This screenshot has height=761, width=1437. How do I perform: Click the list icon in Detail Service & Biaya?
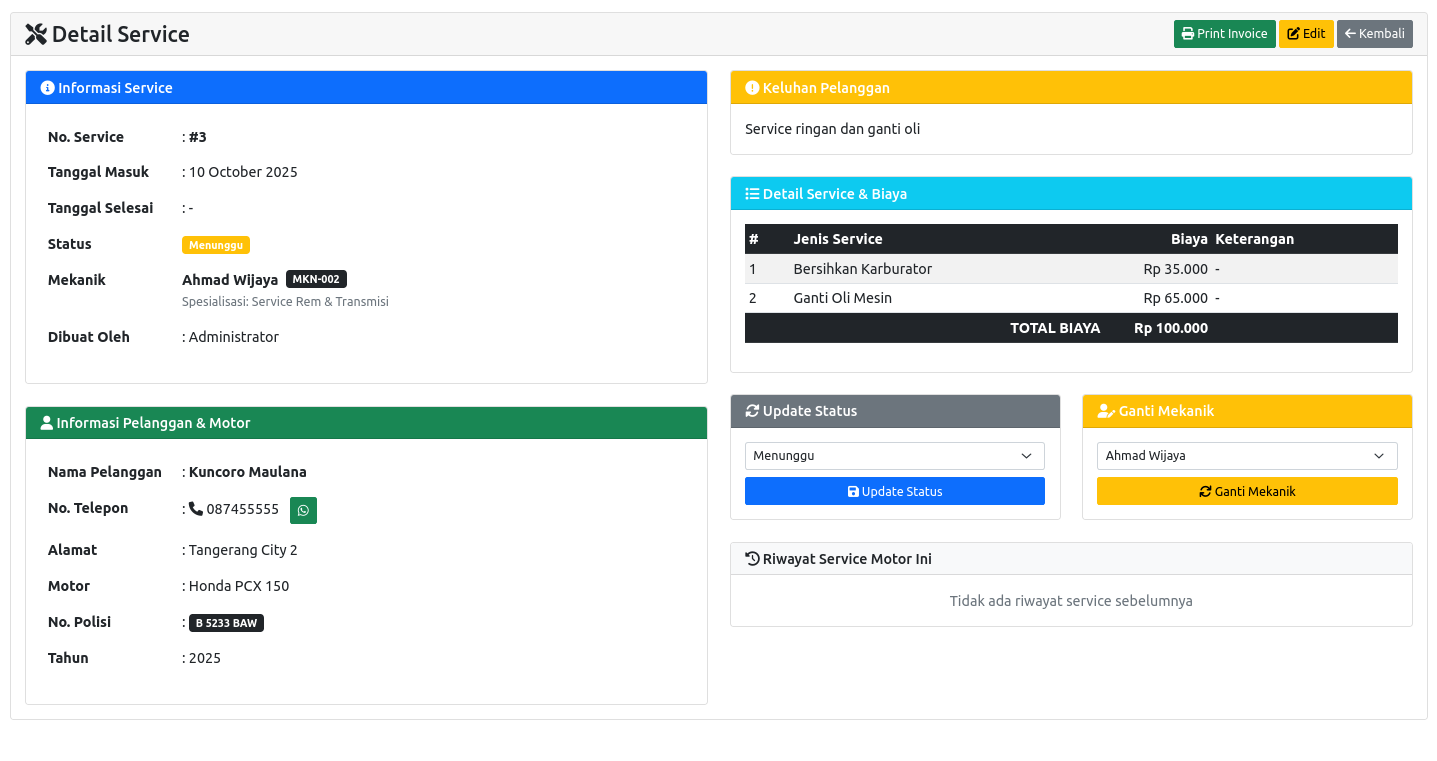pyautogui.click(x=752, y=194)
